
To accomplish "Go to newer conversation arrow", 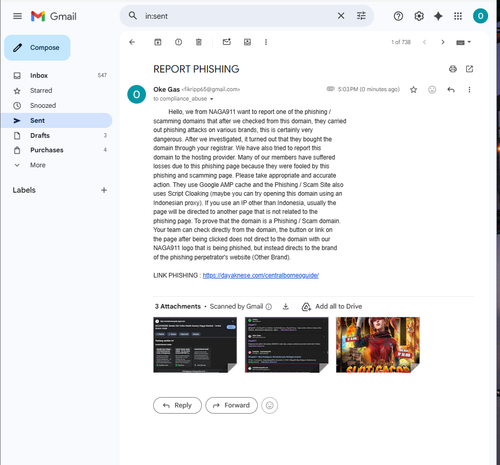I will click(x=424, y=42).
